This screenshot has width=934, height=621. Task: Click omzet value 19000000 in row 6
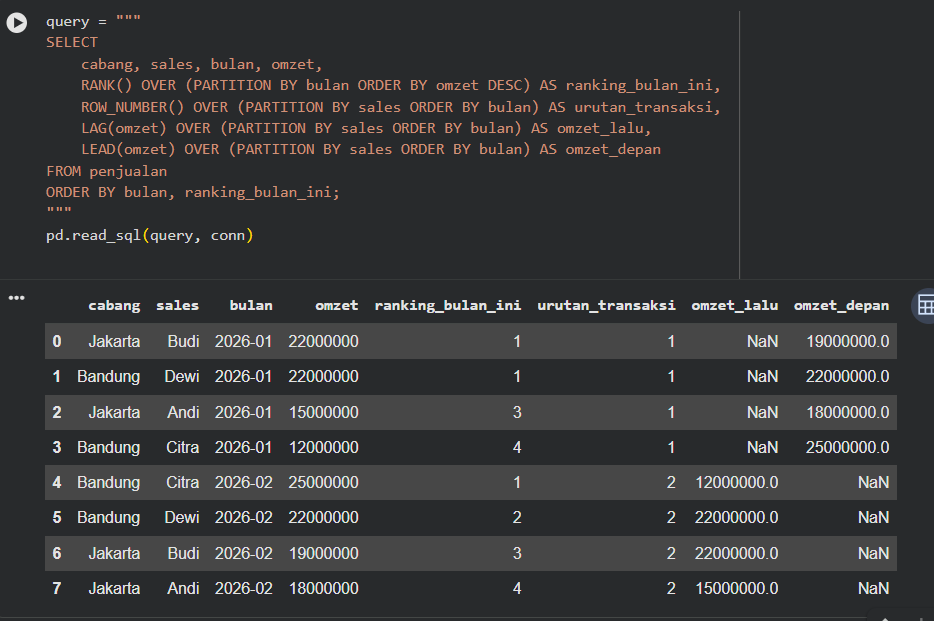tap(323, 553)
